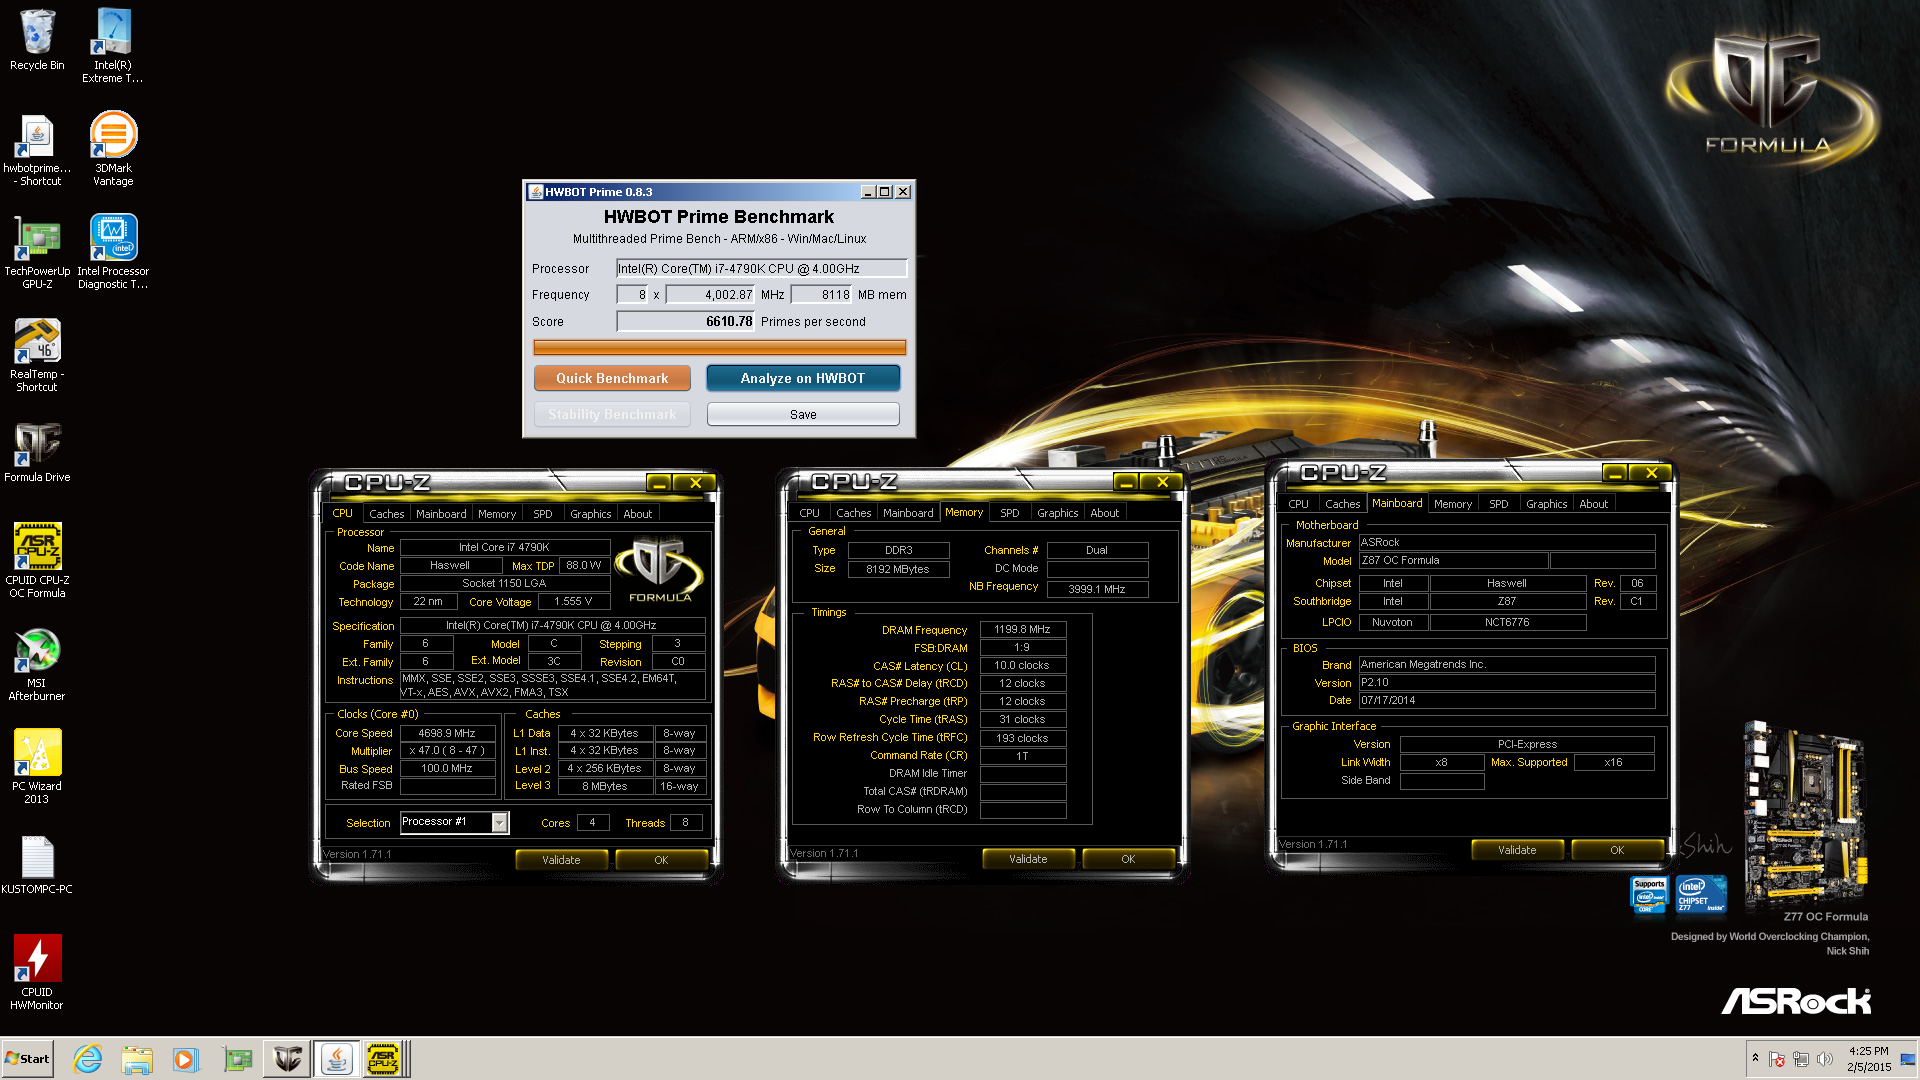The image size is (1920, 1080).
Task: Click Validate in right CPU-Z window
Action: 1517,850
